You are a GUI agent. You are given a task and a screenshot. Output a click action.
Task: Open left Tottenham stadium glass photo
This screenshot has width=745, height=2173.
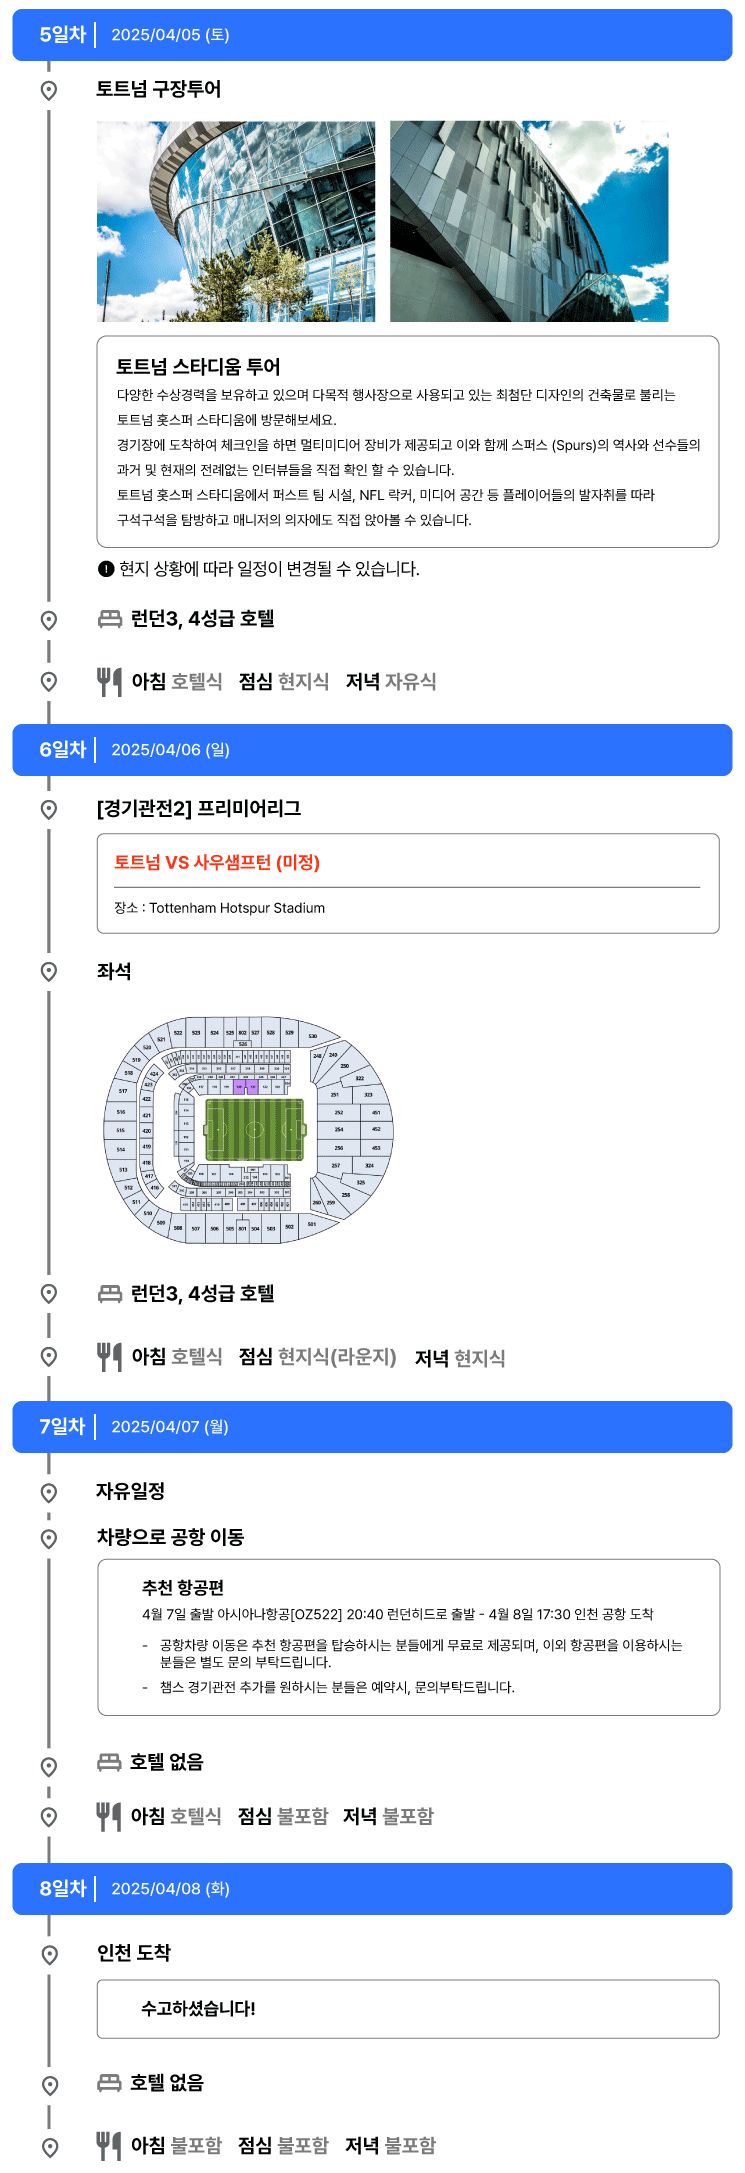point(236,221)
